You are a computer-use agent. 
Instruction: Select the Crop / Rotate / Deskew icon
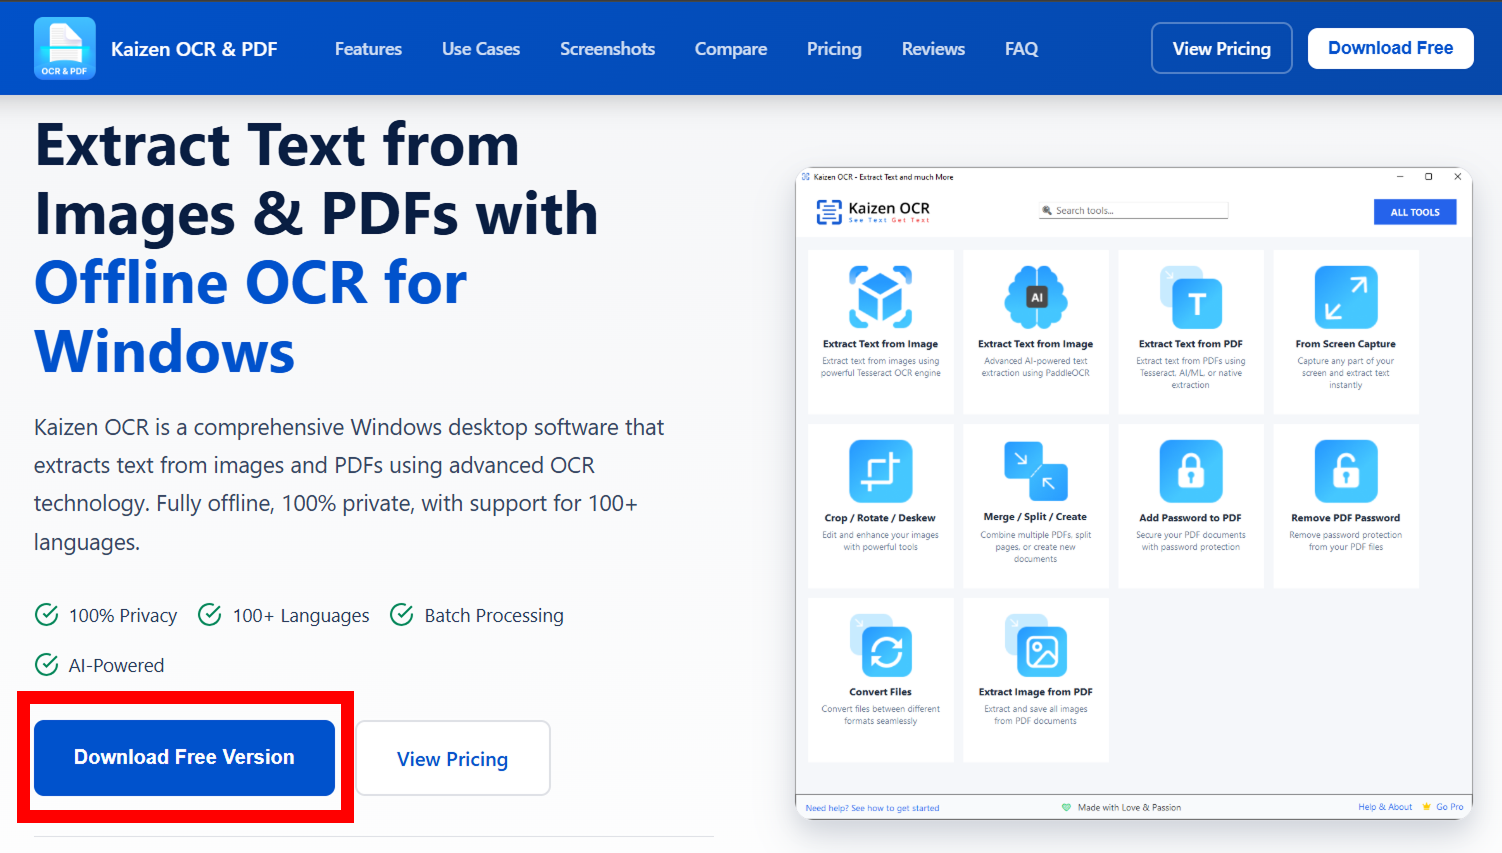(x=880, y=471)
